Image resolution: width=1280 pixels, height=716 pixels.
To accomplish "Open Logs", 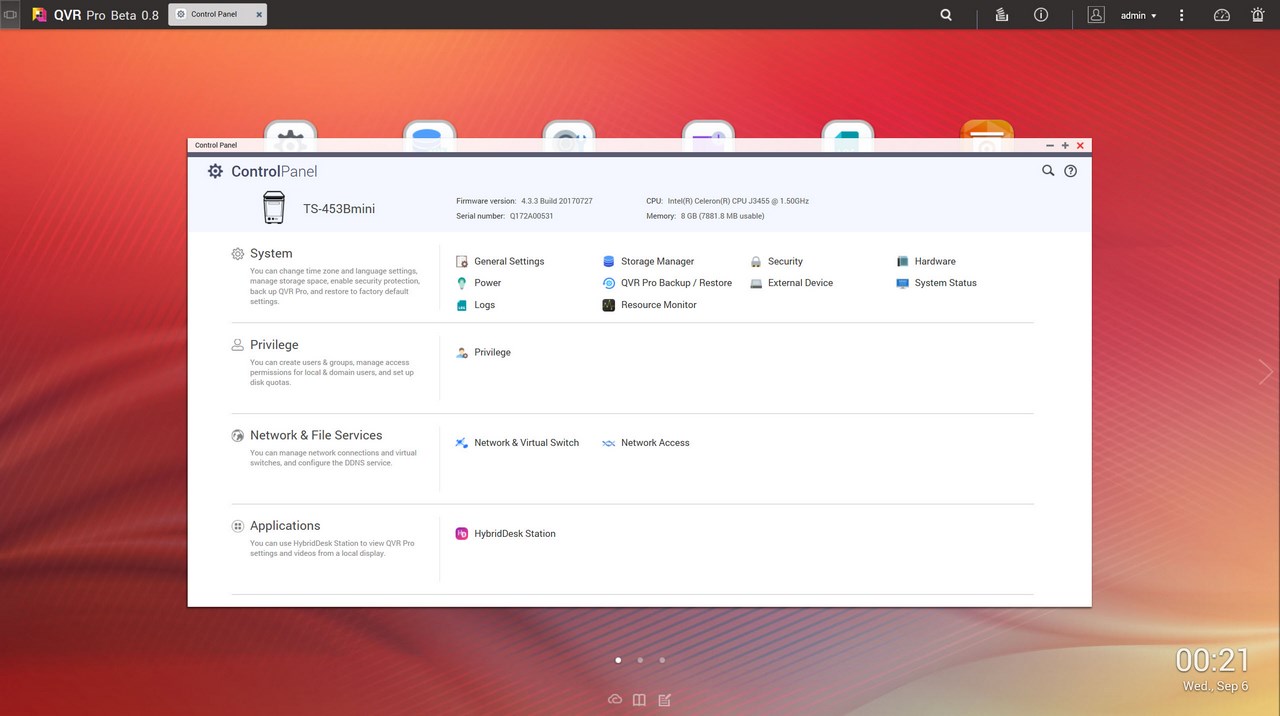I will tap(475, 305).
